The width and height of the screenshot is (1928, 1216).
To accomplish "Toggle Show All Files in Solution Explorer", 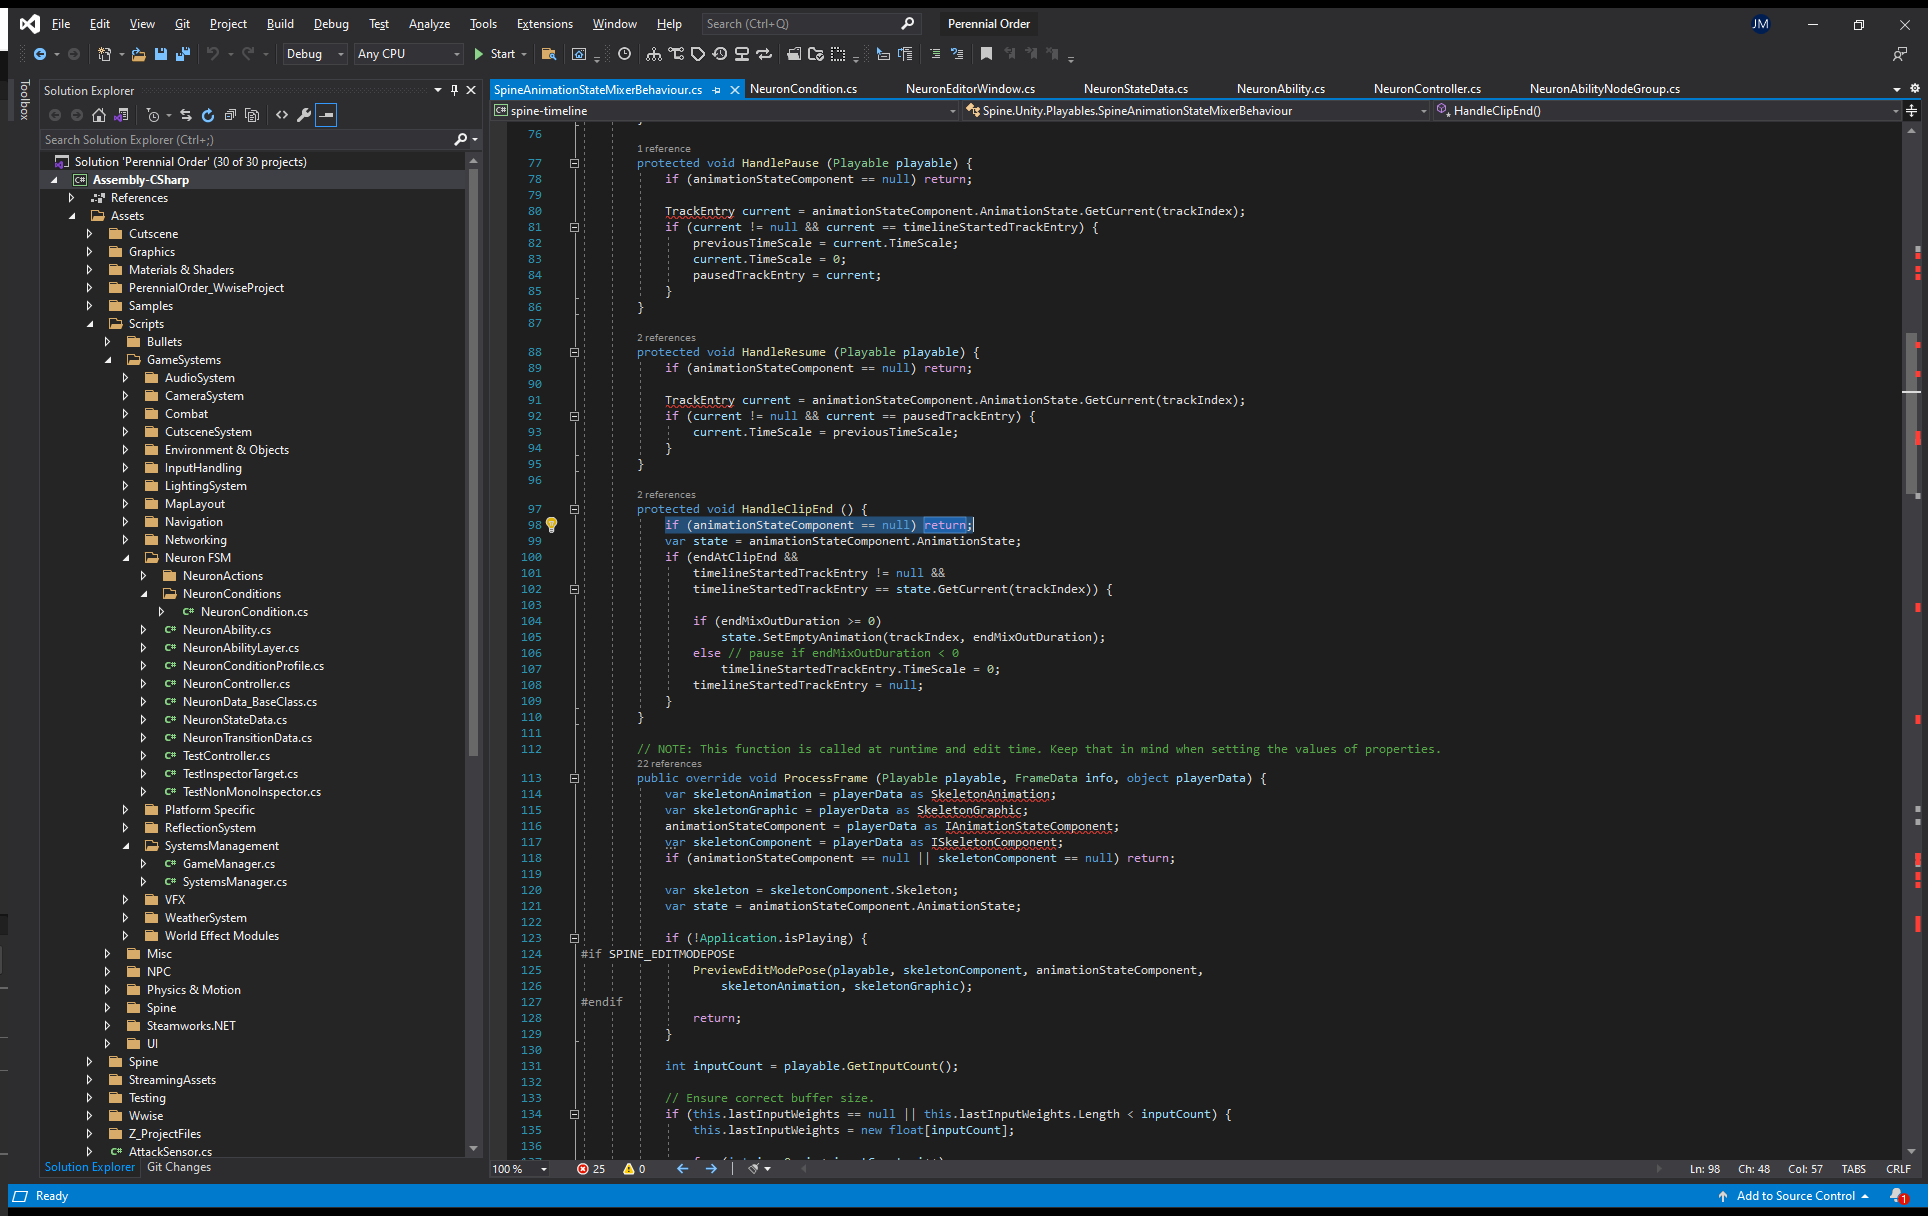I will pyautogui.click(x=252, y=114).
